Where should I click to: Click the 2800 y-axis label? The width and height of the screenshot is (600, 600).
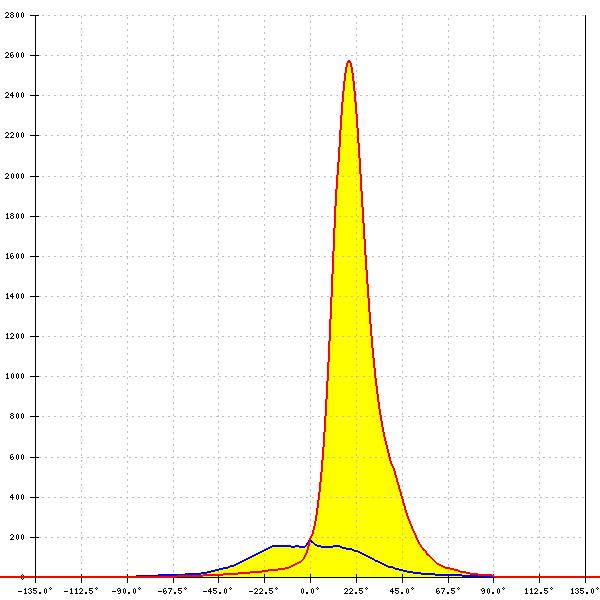(x=15, y=15)
